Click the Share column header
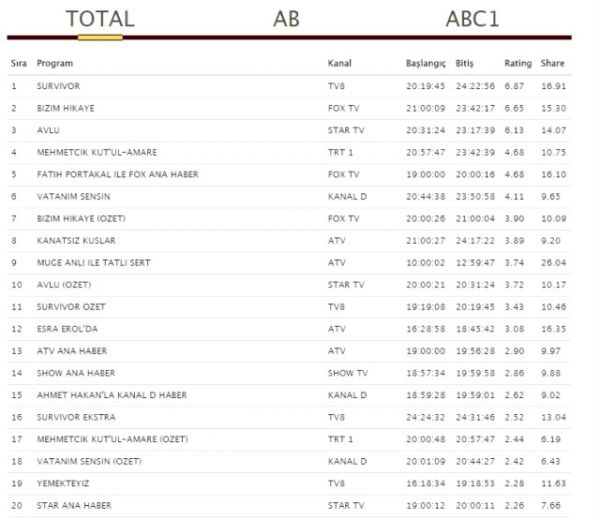This screenshot has height=520, width=600. (x=552, y=63)
